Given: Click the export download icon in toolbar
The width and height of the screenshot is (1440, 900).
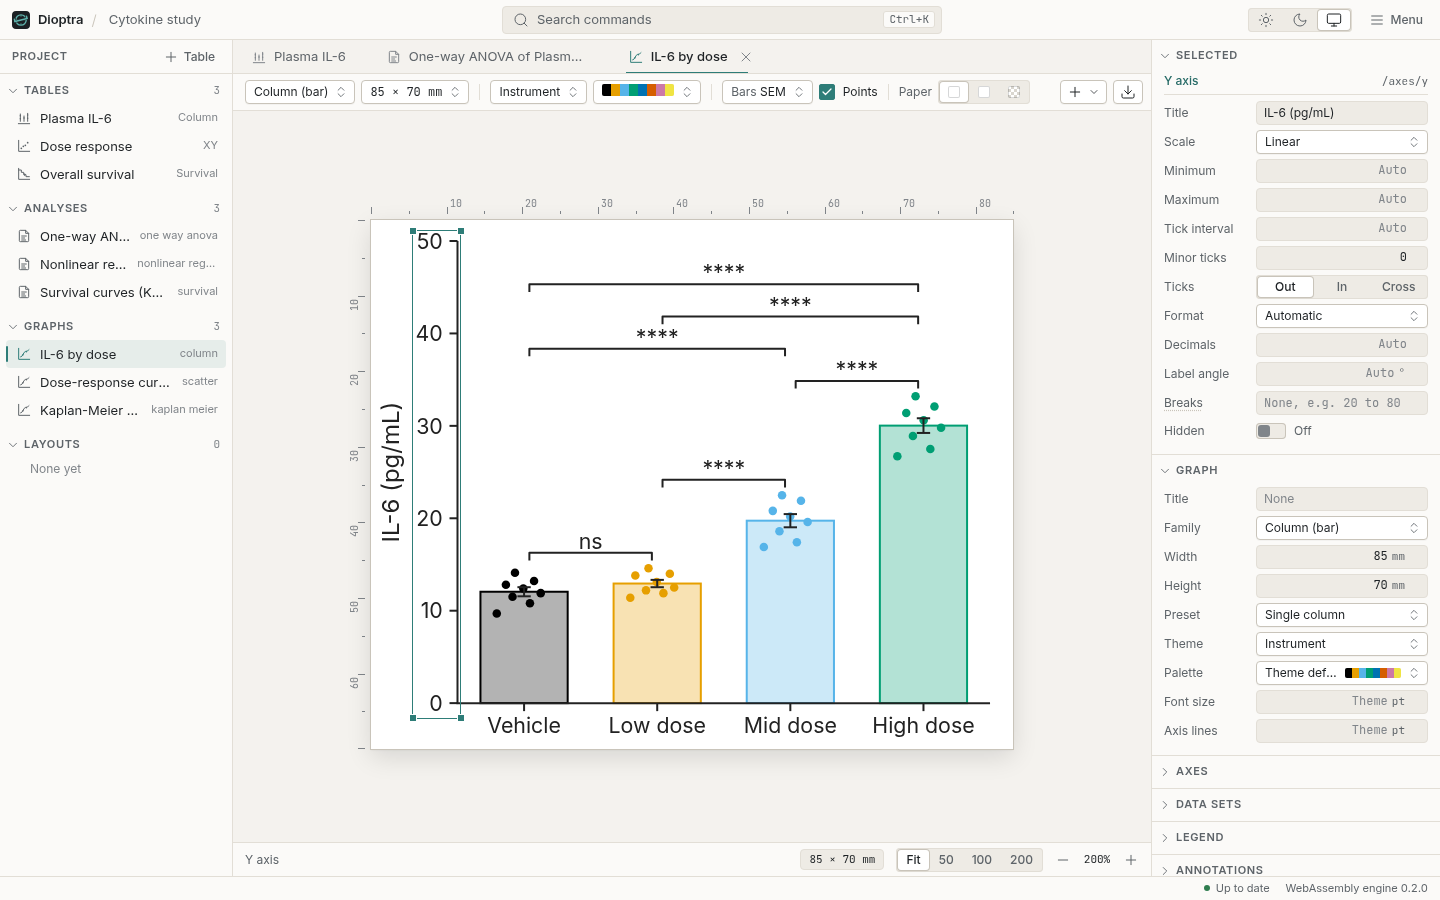Looking at the screenshot, I should tap(1128, 92).
